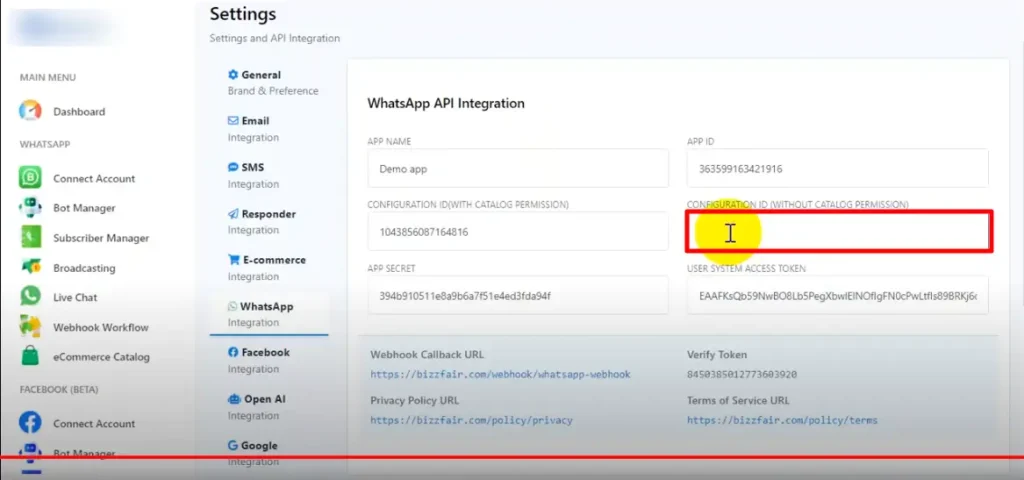
Task: Focus the Configuration ID without catalog field
Action: (837, 232)
